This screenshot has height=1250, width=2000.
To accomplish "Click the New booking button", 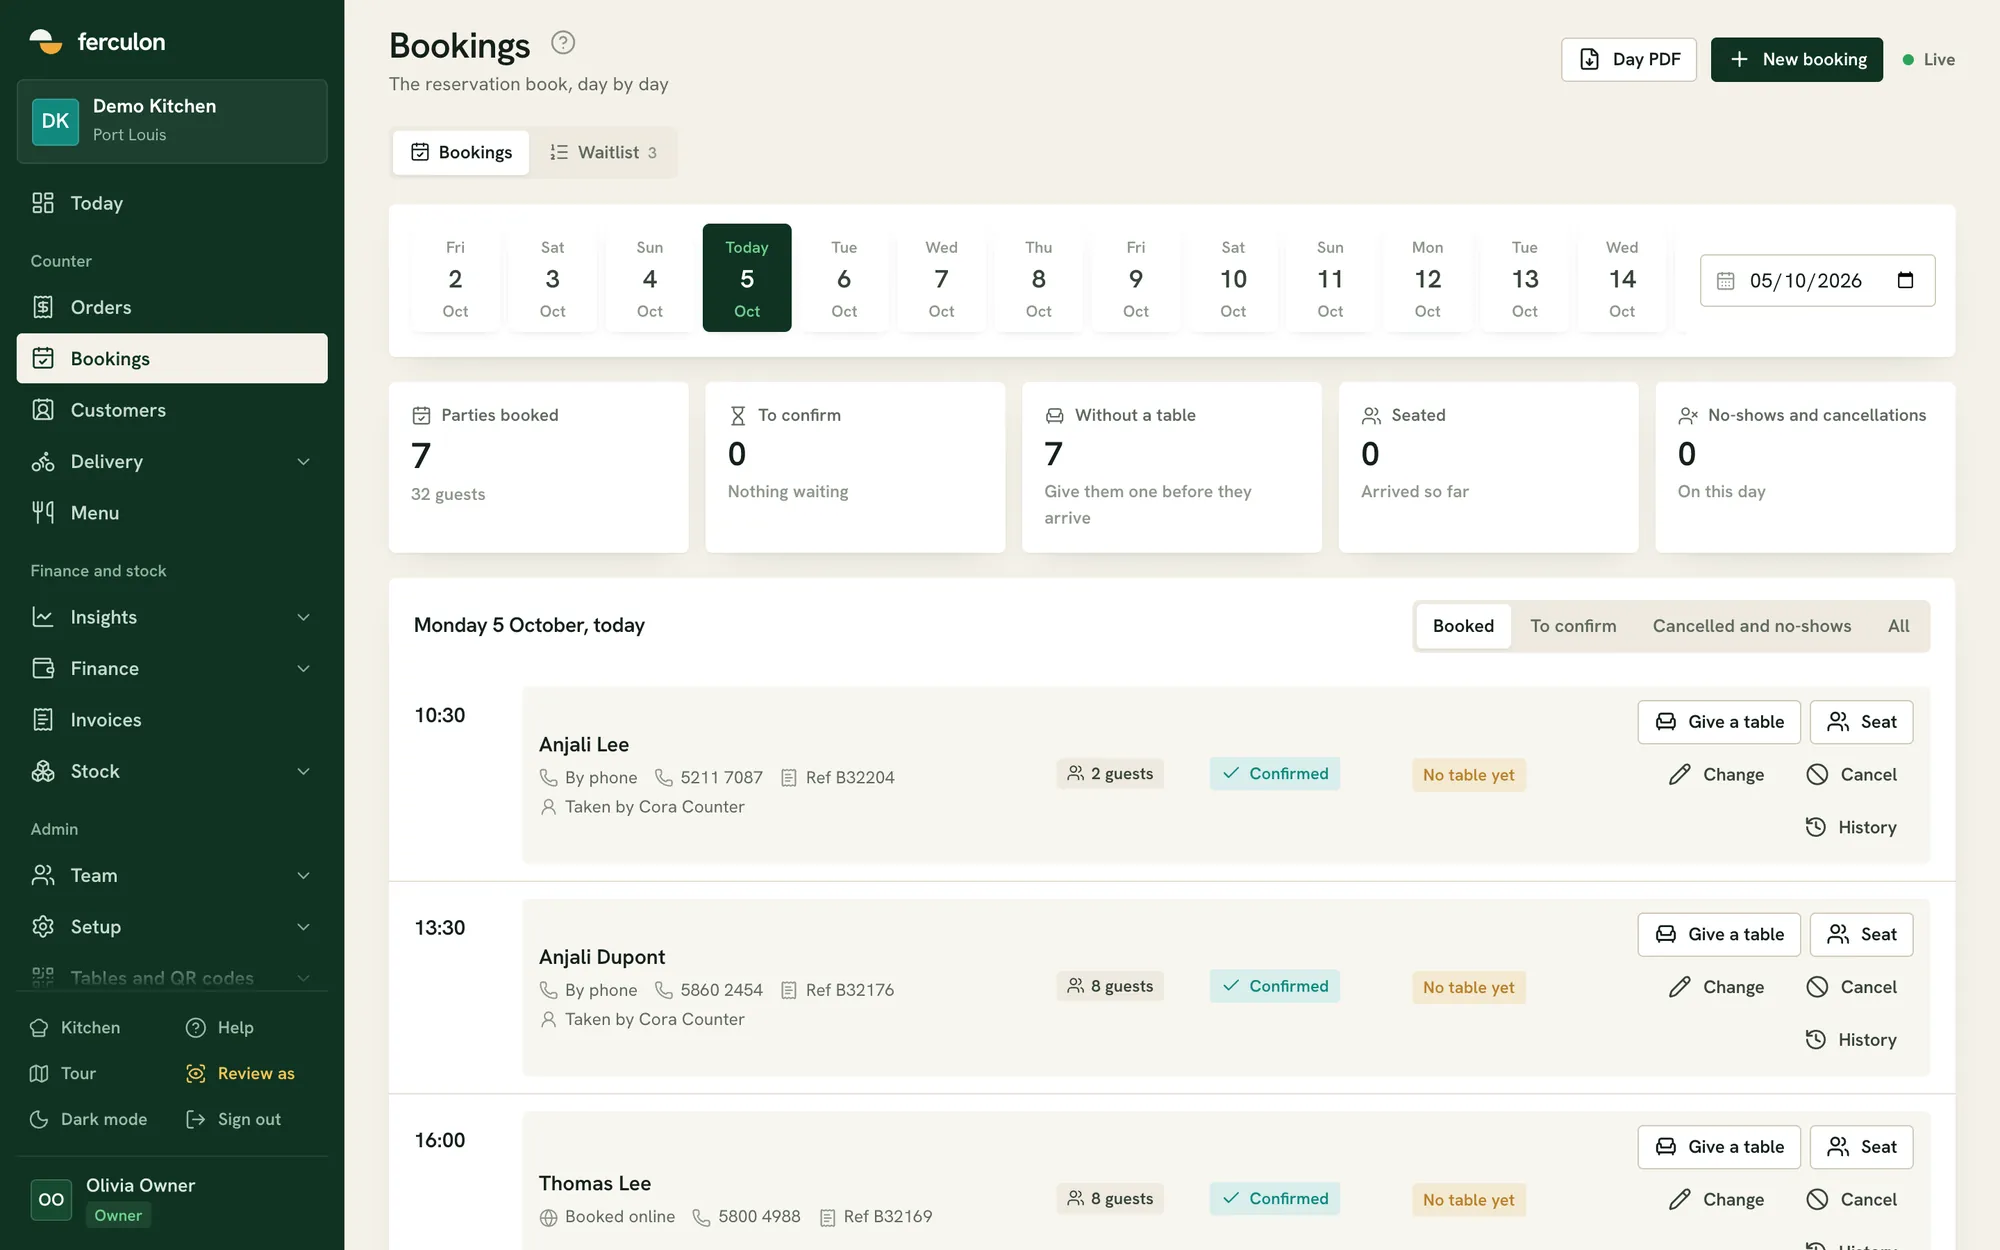I will (x=1797, y=60).
